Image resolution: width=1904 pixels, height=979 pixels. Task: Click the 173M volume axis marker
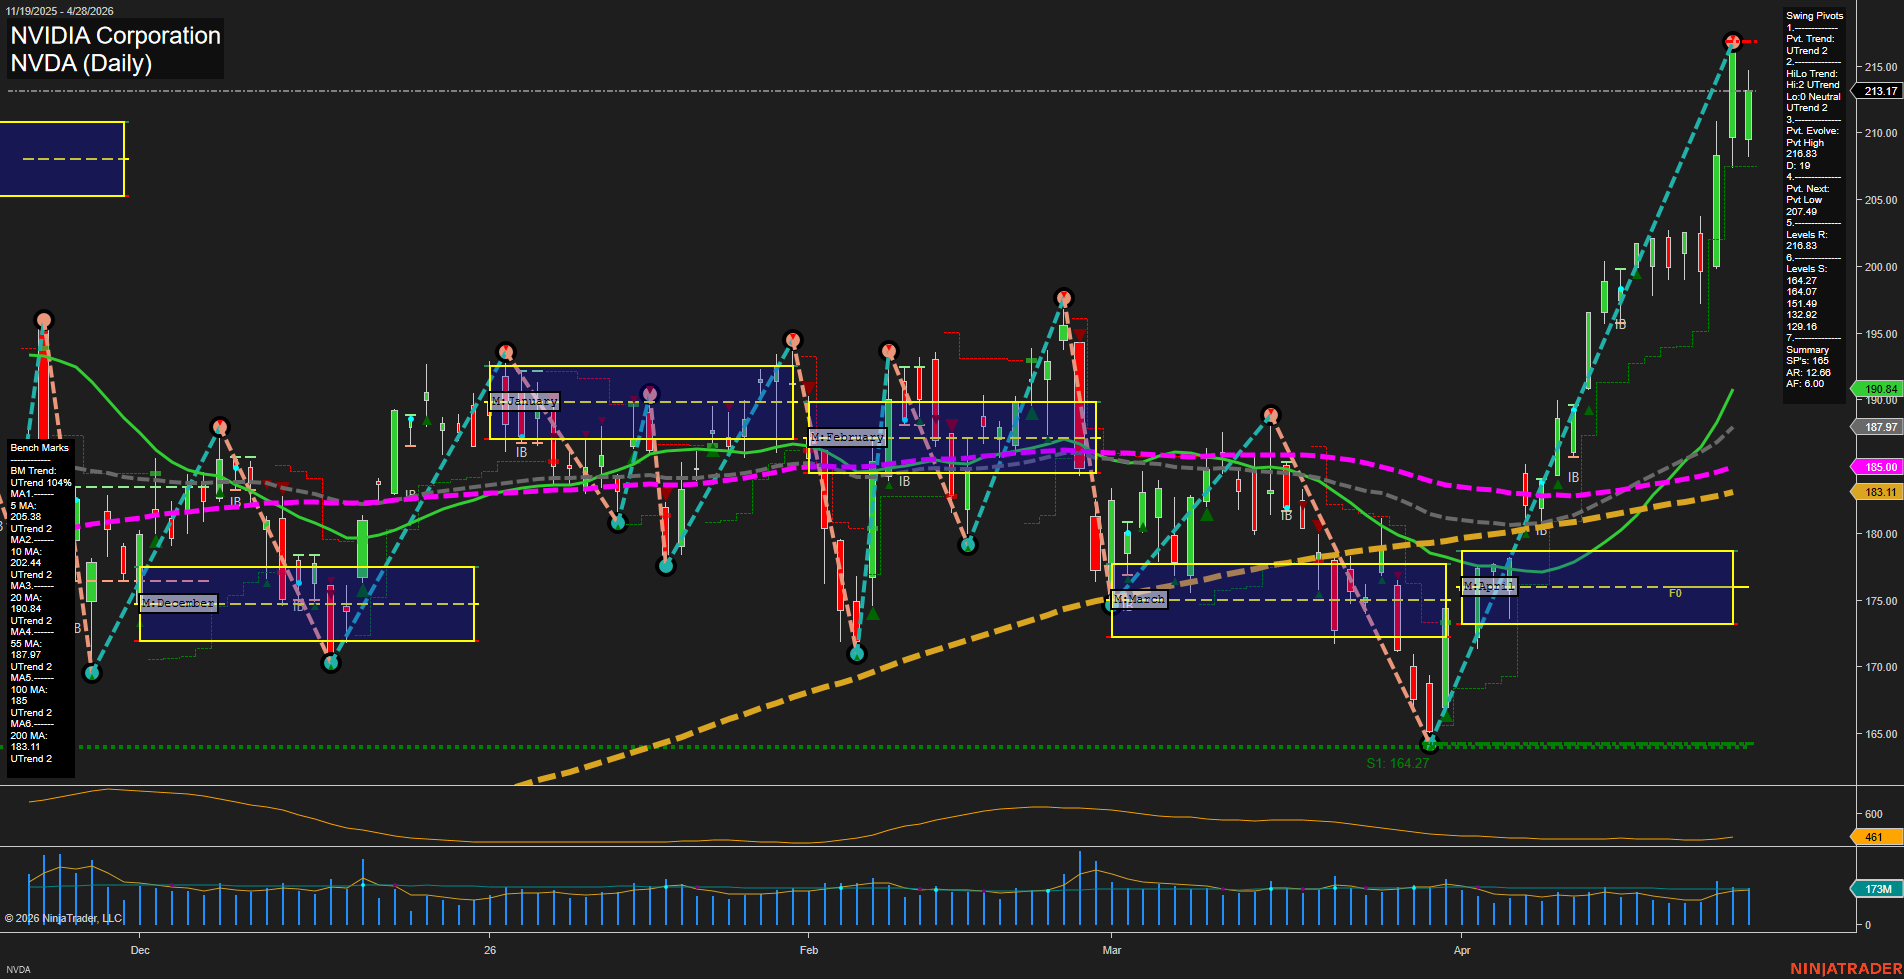tap(1877, 889)
